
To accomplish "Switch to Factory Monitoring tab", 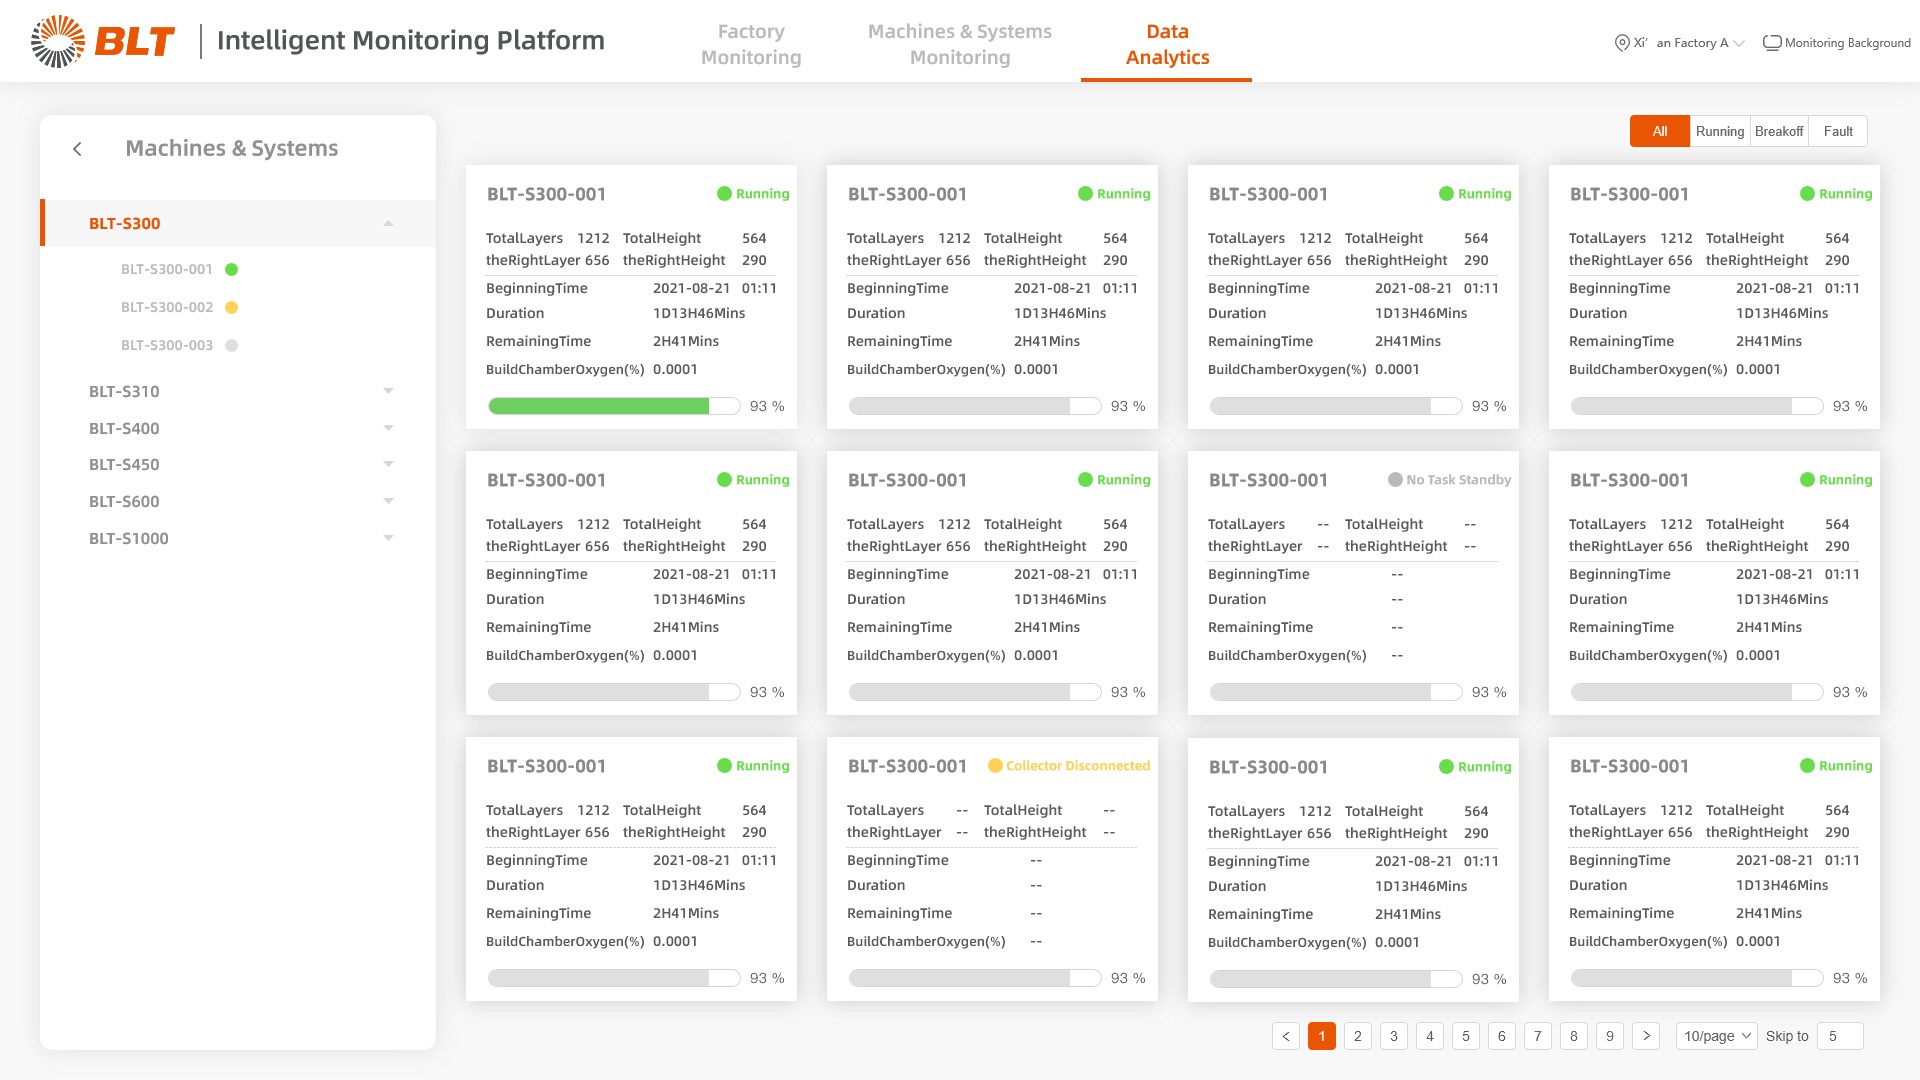I will coord(750,44).
